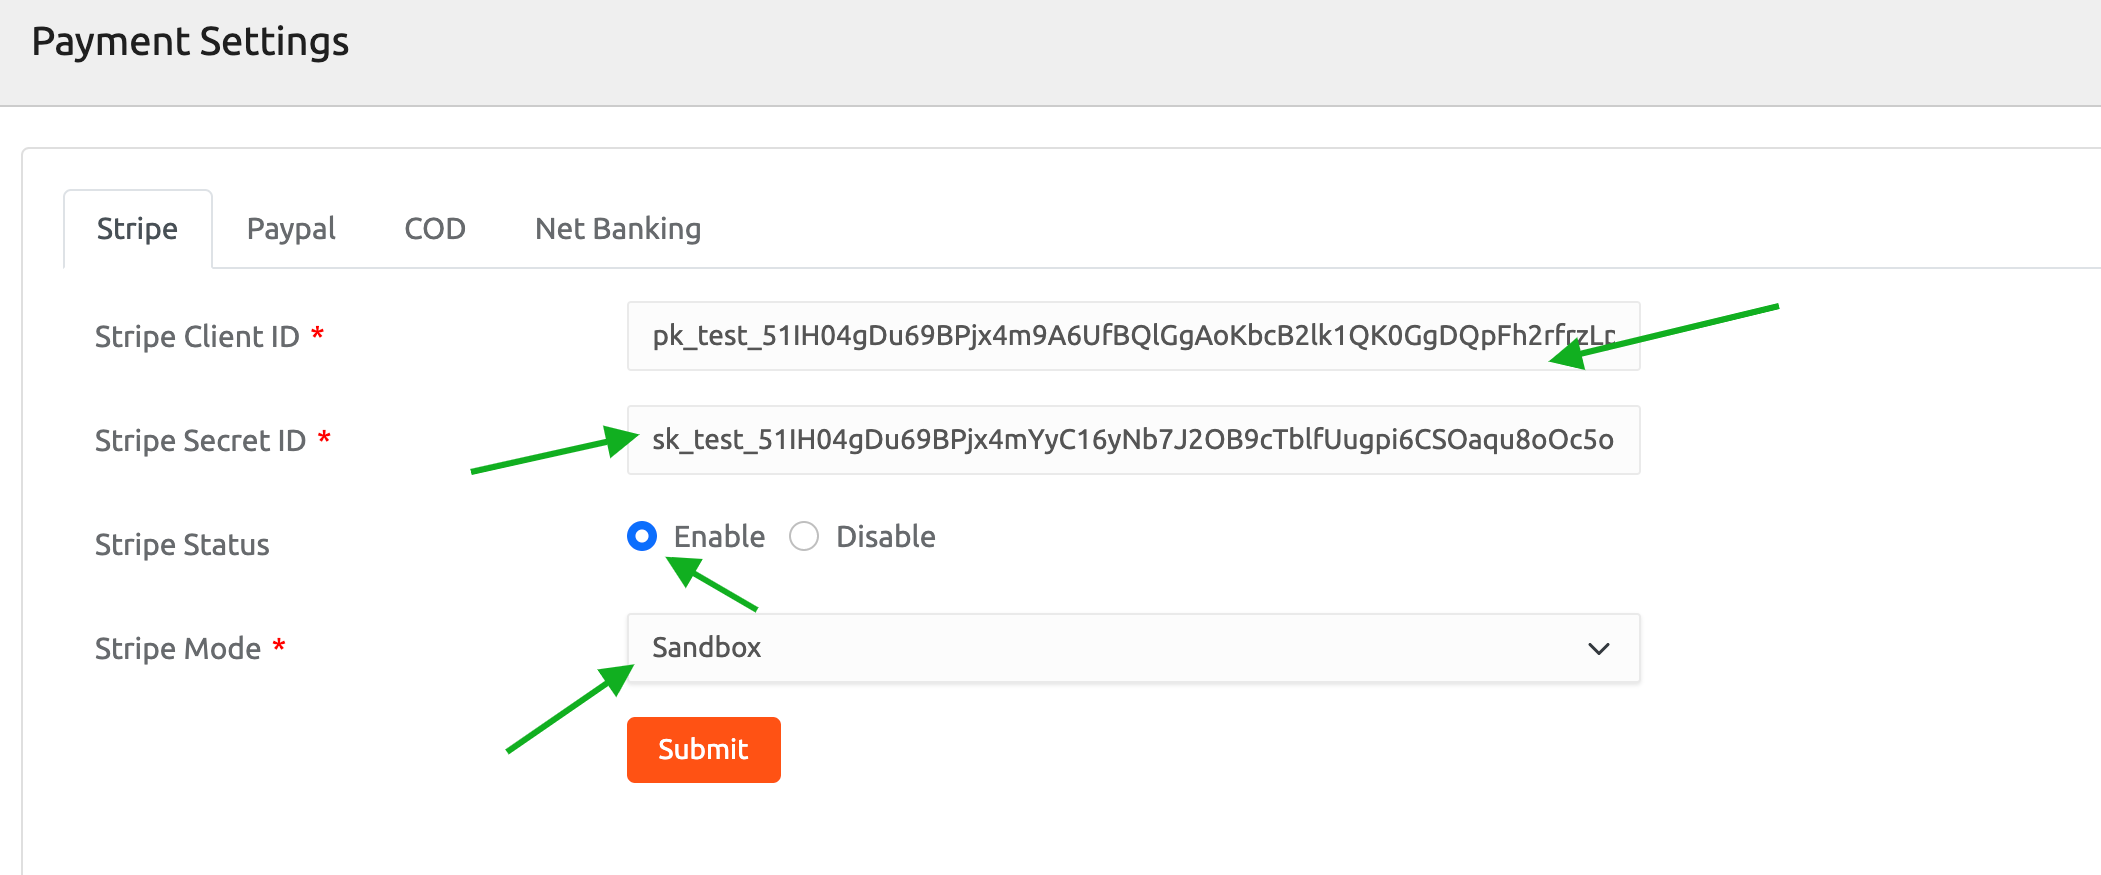The height and width of the screenshot is (875, 2101).
Task: Click the Stripe Secret ID label
Action: click(x=200, y=441)
